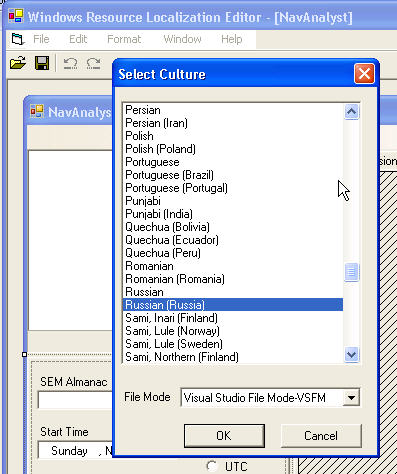Click the NavAnalyst child window icon

click(37, 111)
